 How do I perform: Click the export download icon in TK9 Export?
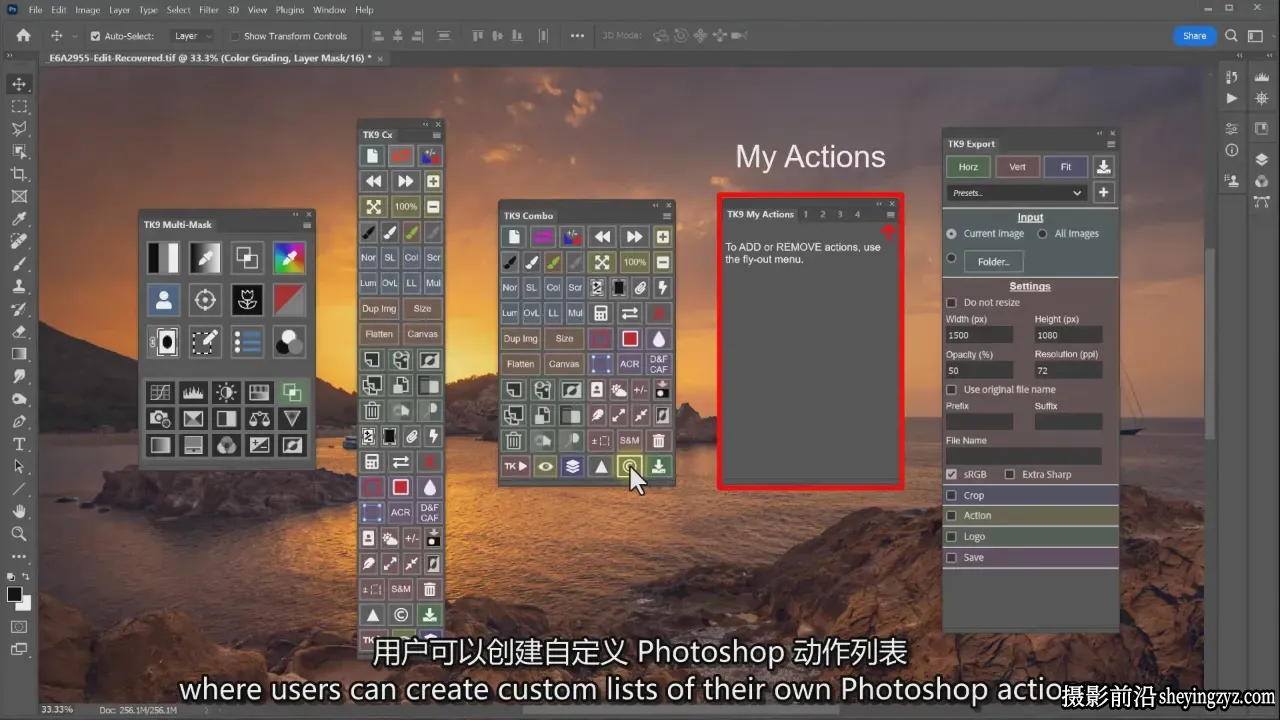click(x=1104, y=167)
